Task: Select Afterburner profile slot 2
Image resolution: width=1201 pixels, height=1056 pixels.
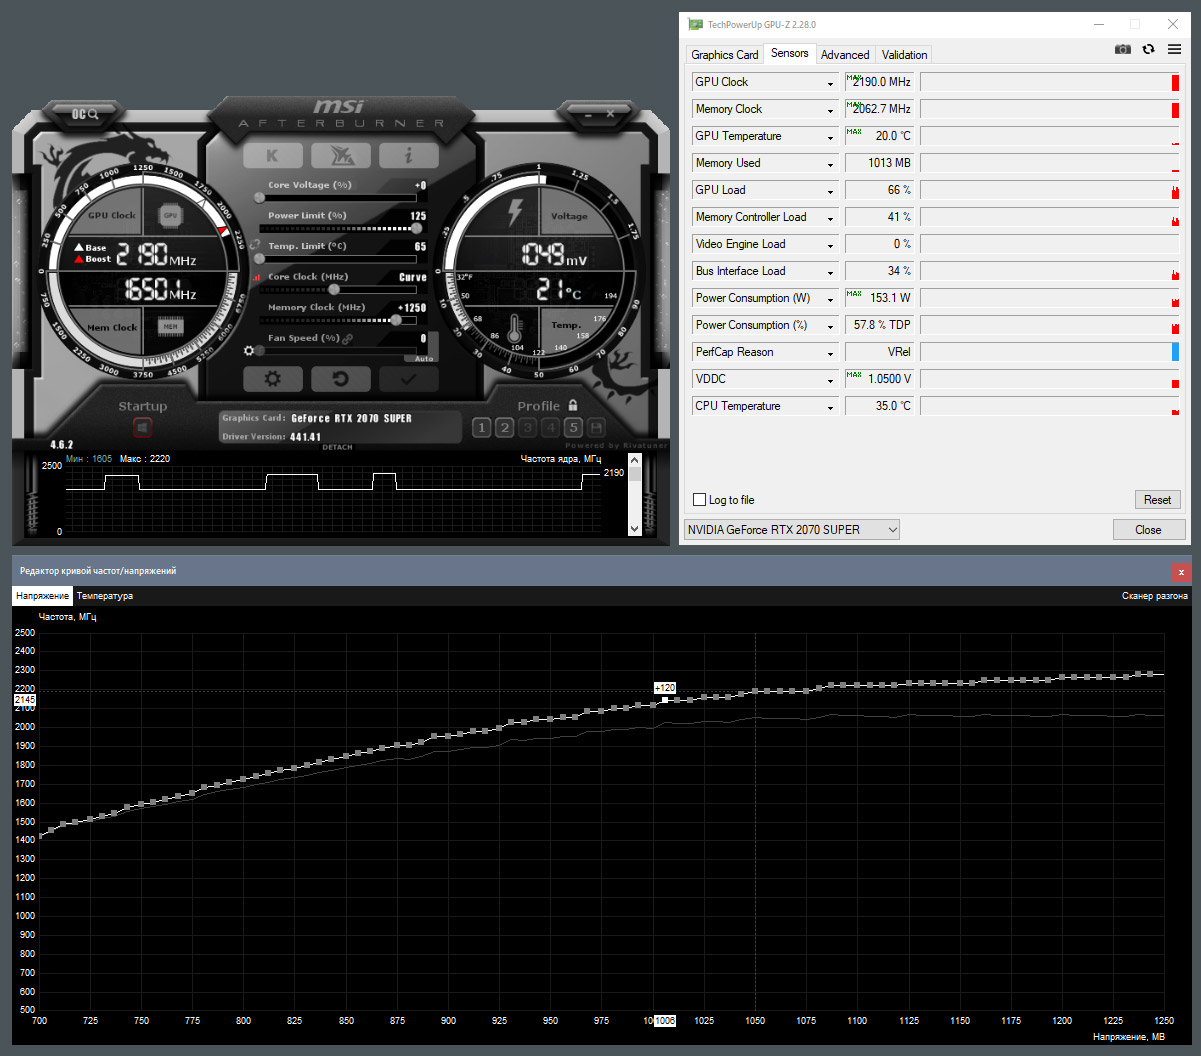Action: pos(504,428)
